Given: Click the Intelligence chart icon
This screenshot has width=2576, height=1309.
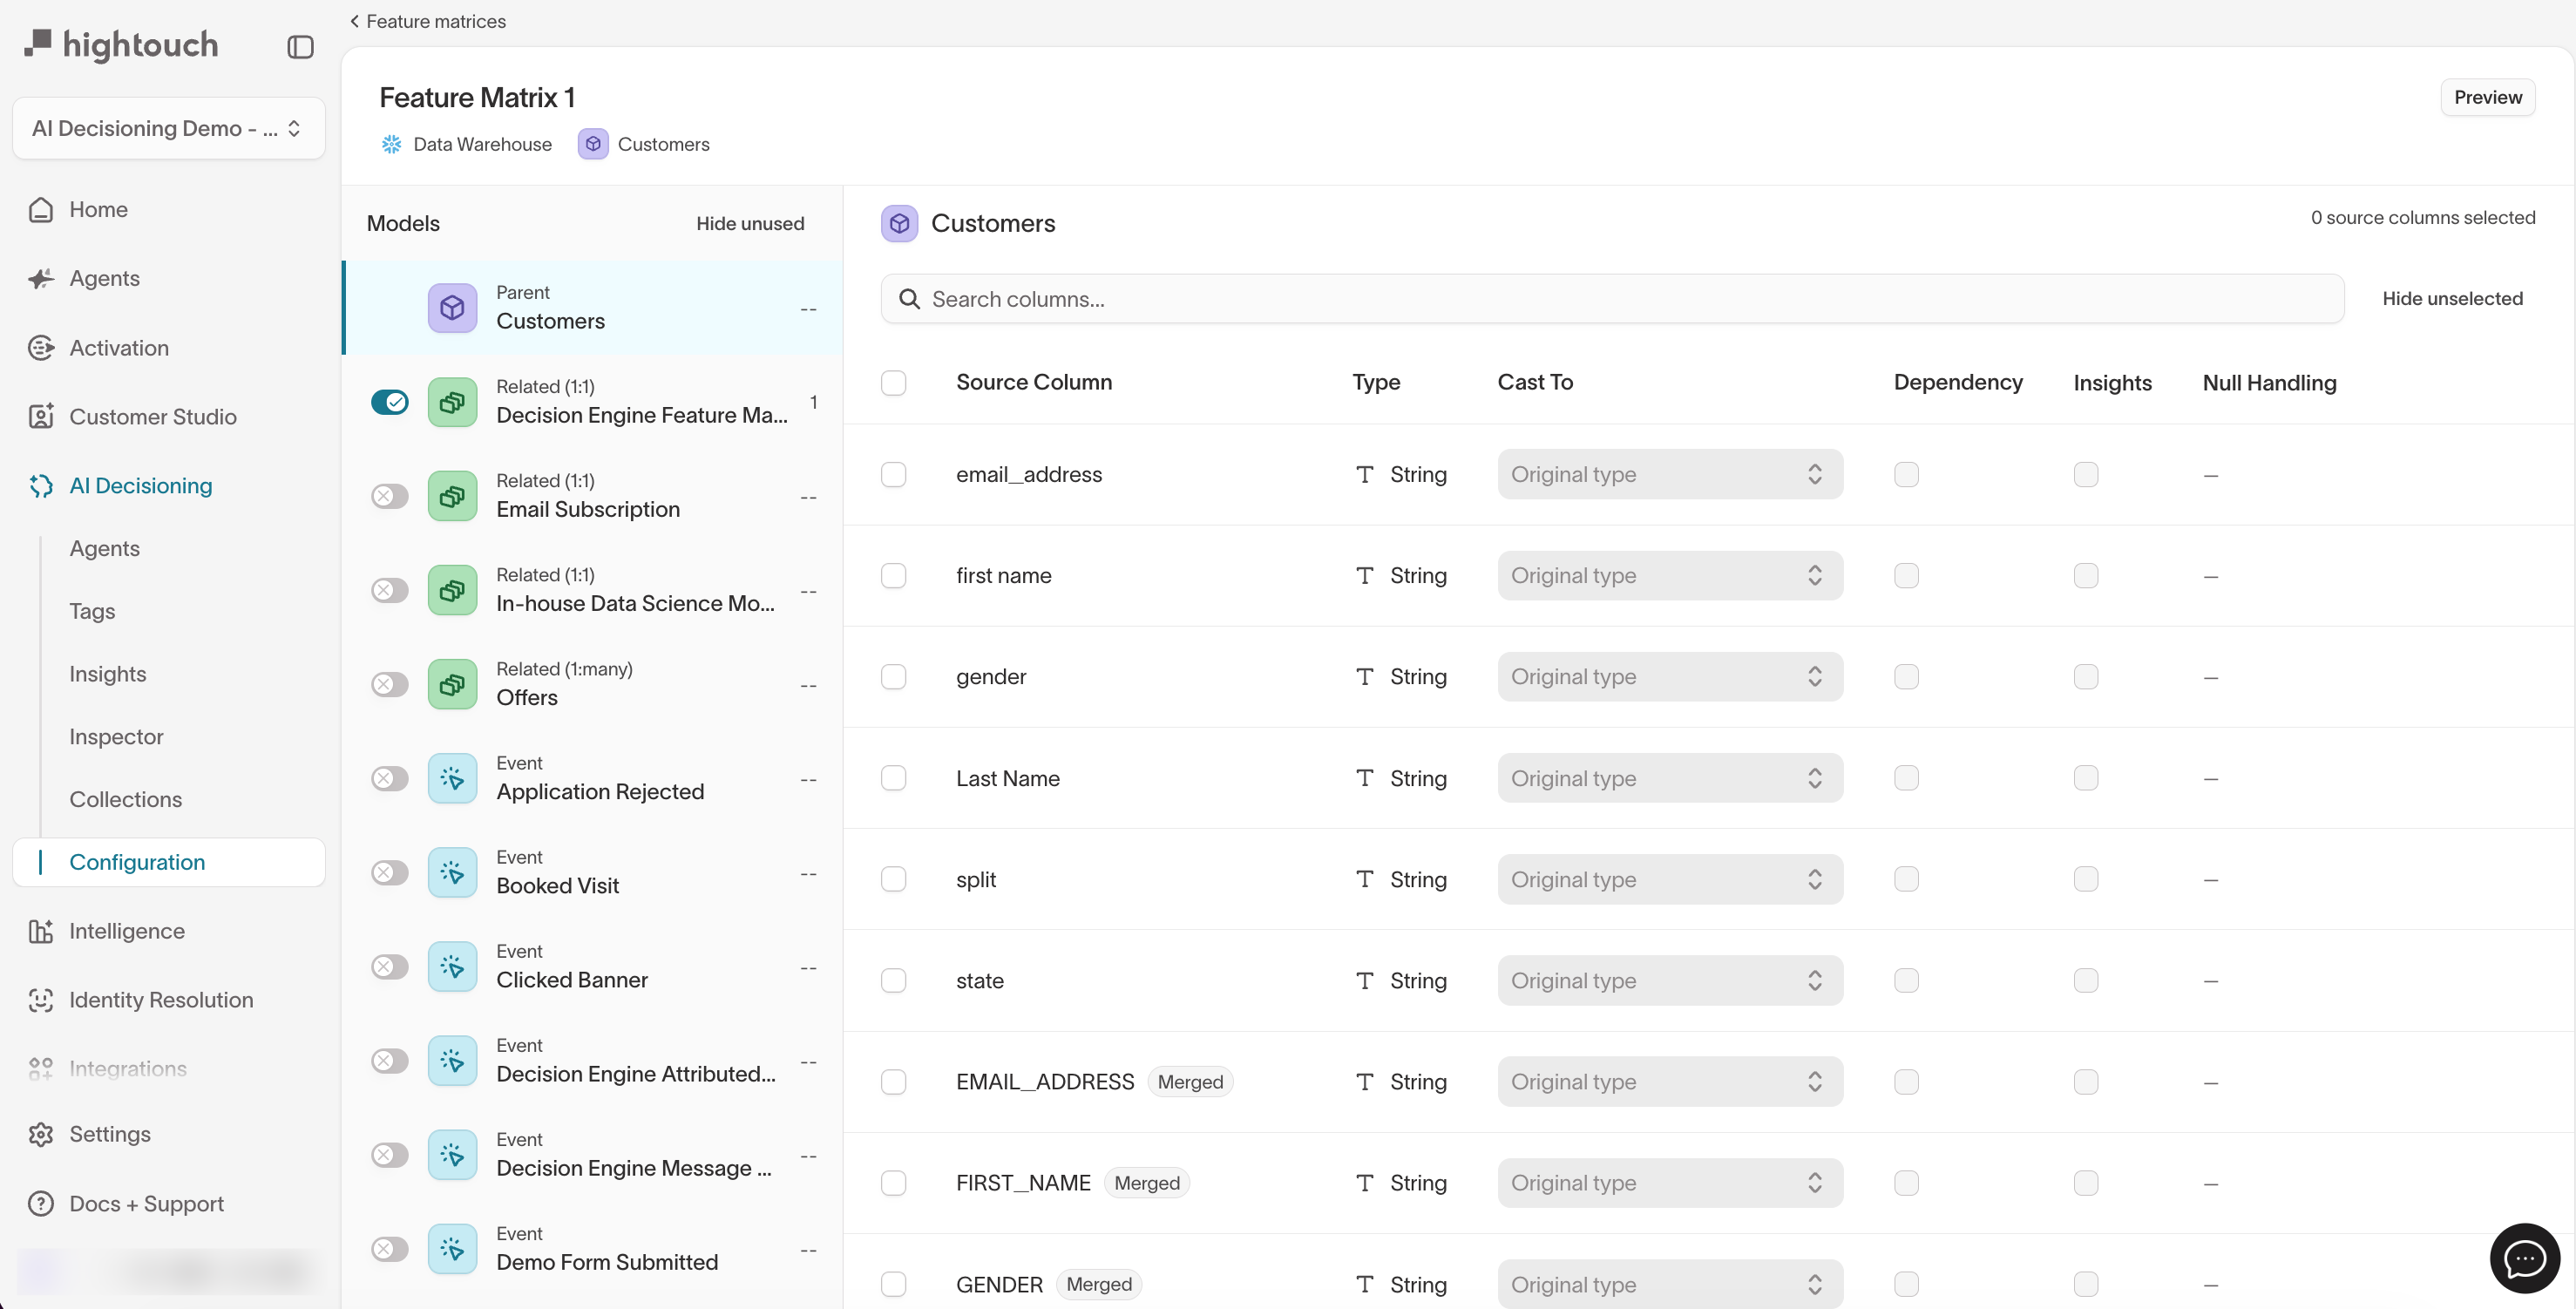Looking at the screenshot, I should (41, 931).
